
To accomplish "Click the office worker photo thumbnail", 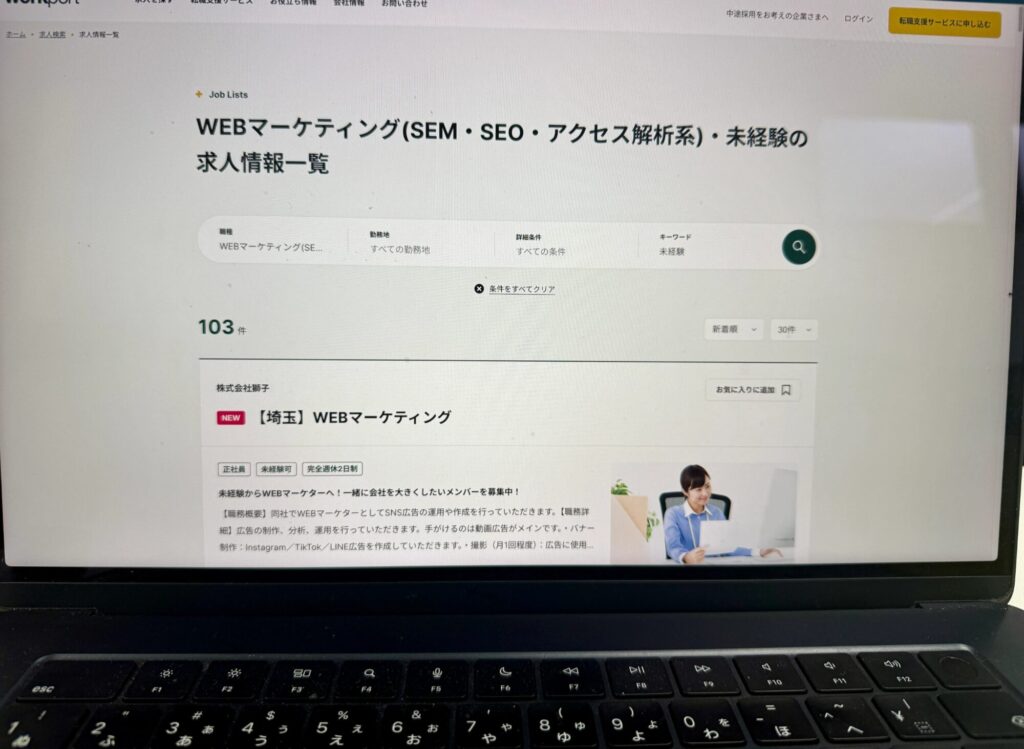I will tap(704, 513).
